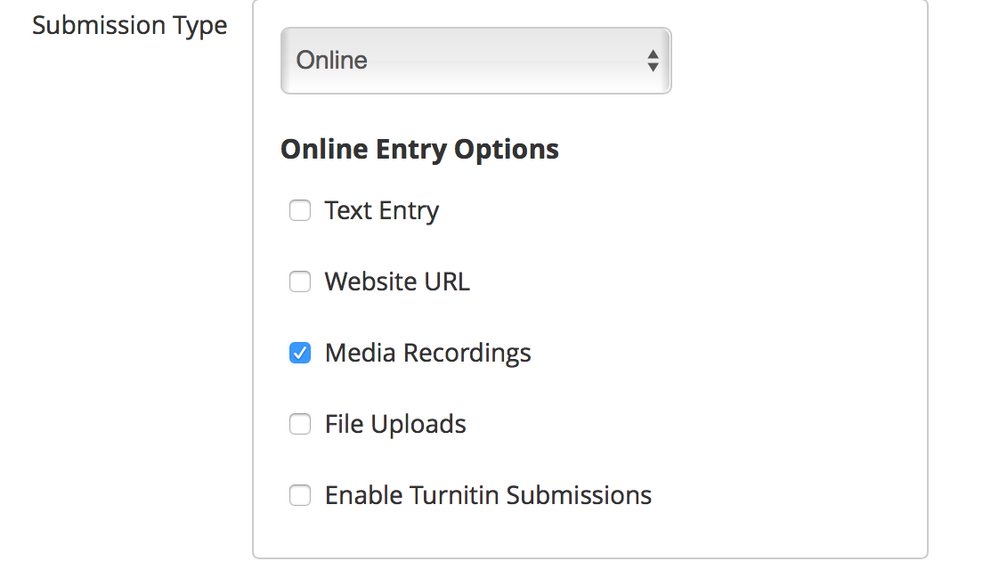Click the upward triangle in the Online selector
999x579 pixels.
(652, 53)
